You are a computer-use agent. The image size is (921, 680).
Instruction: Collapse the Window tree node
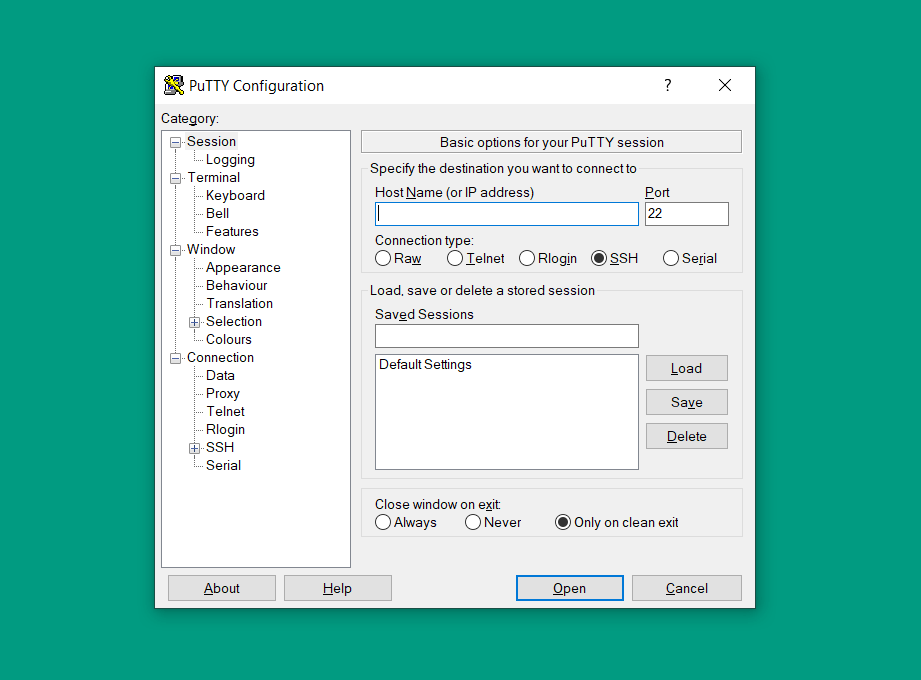(x=175, y=250)
